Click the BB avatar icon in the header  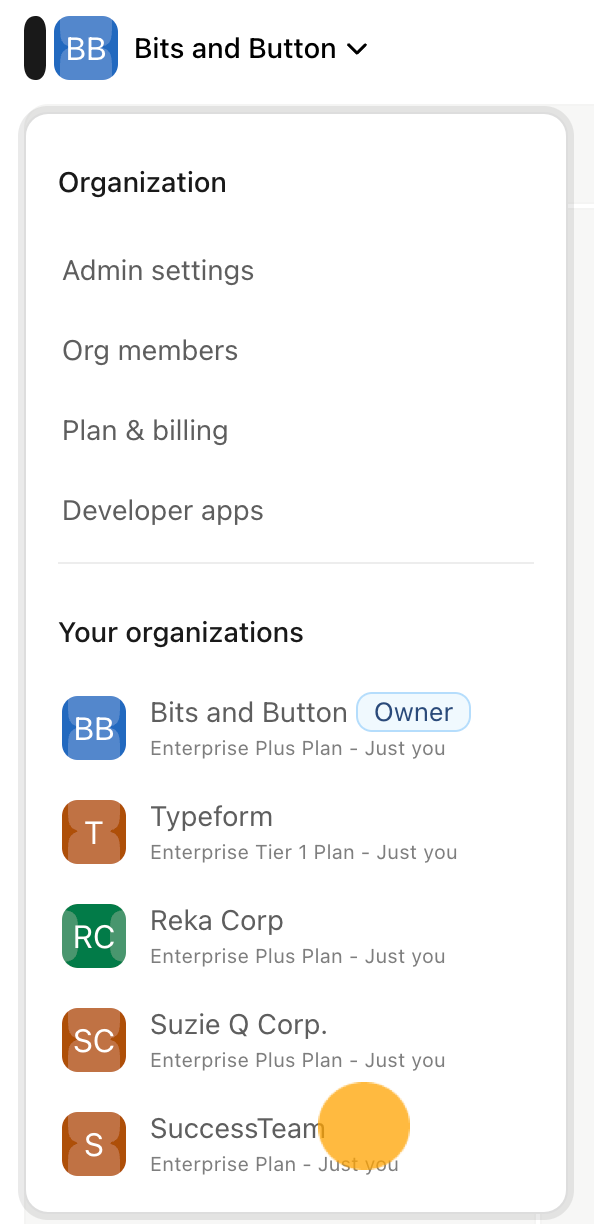(x=86, y=48)
